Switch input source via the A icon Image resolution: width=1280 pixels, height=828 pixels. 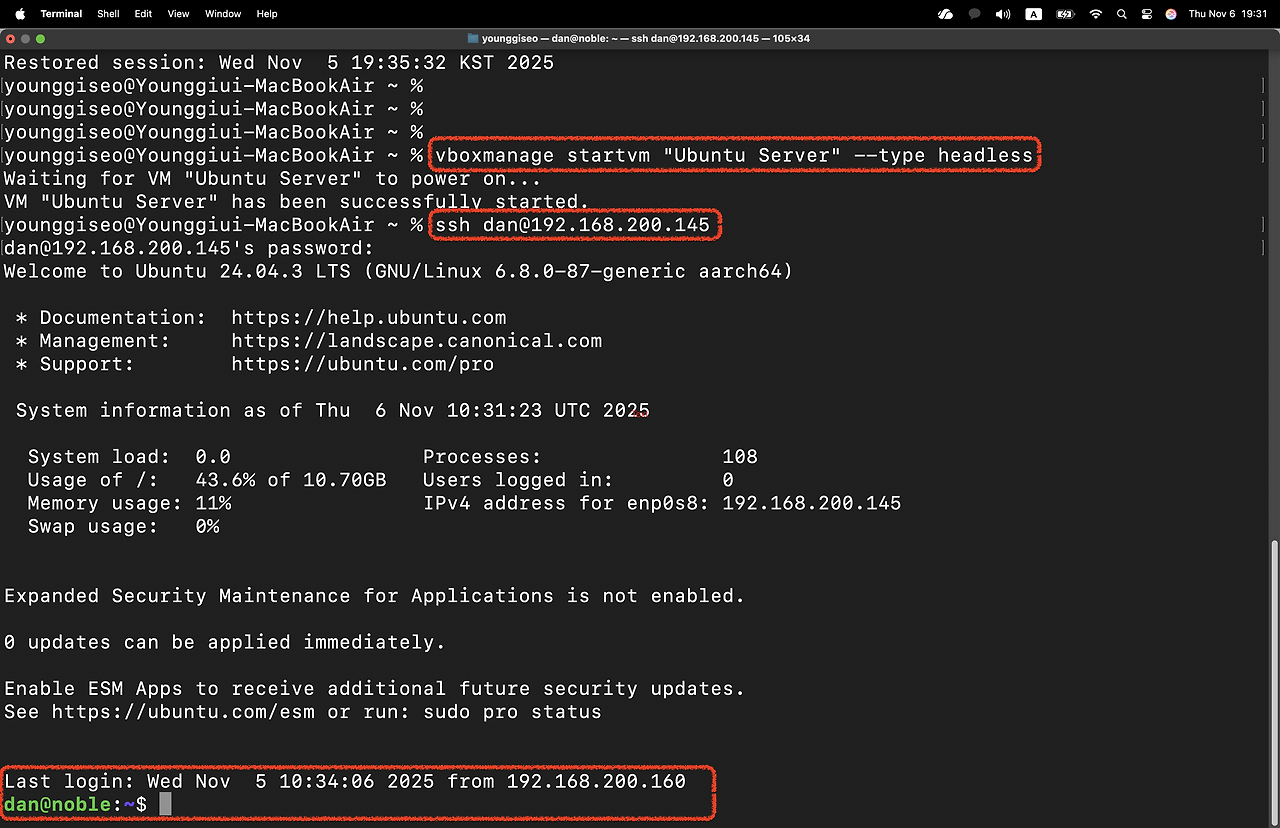[x=1034, y=14]
